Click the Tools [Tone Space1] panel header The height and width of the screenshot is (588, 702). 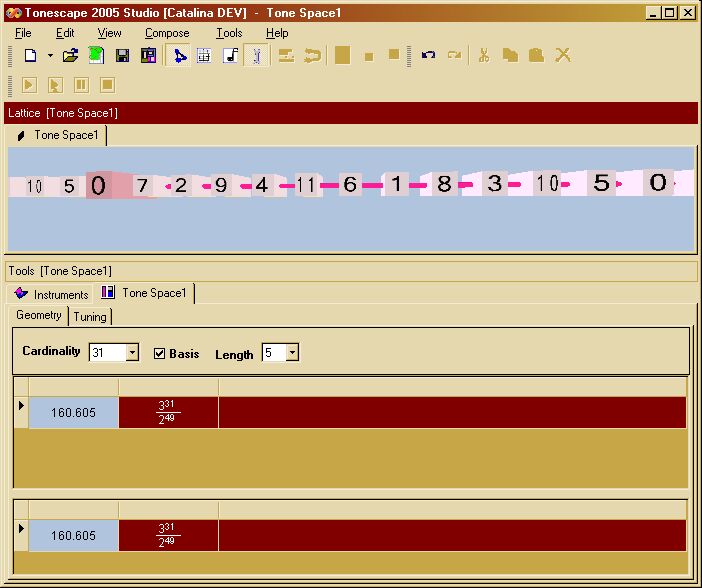tap(351, 271)
